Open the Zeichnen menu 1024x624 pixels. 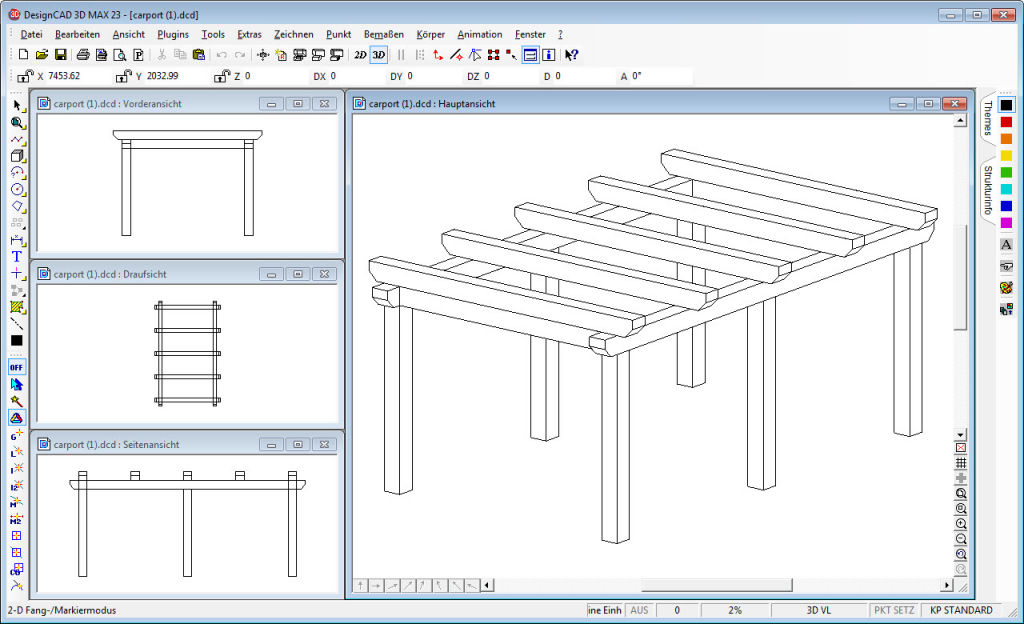click(x=293, y=34)
